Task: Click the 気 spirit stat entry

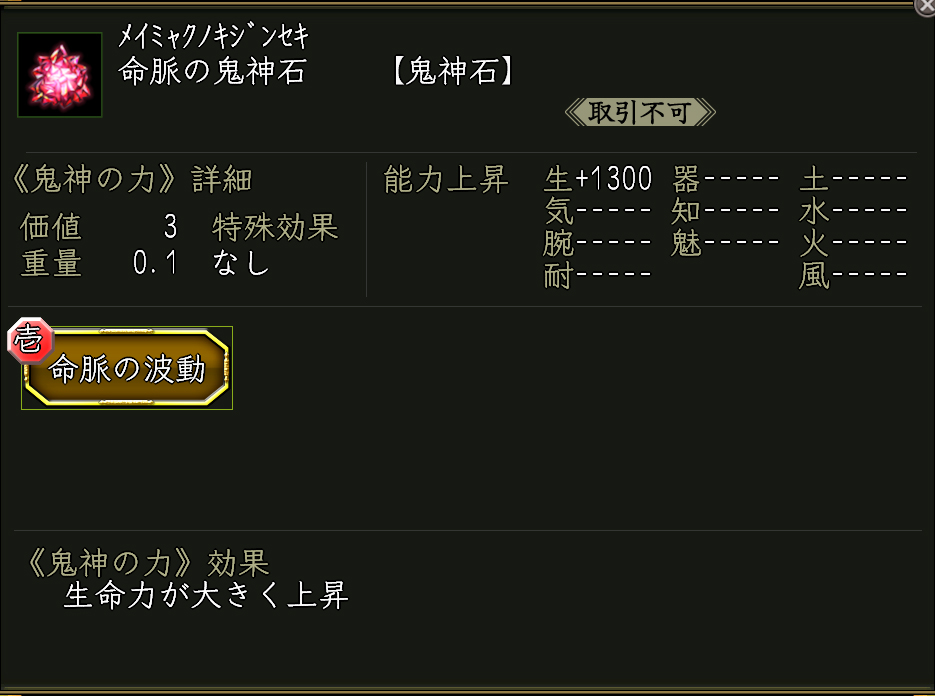Action: point(598,211)
